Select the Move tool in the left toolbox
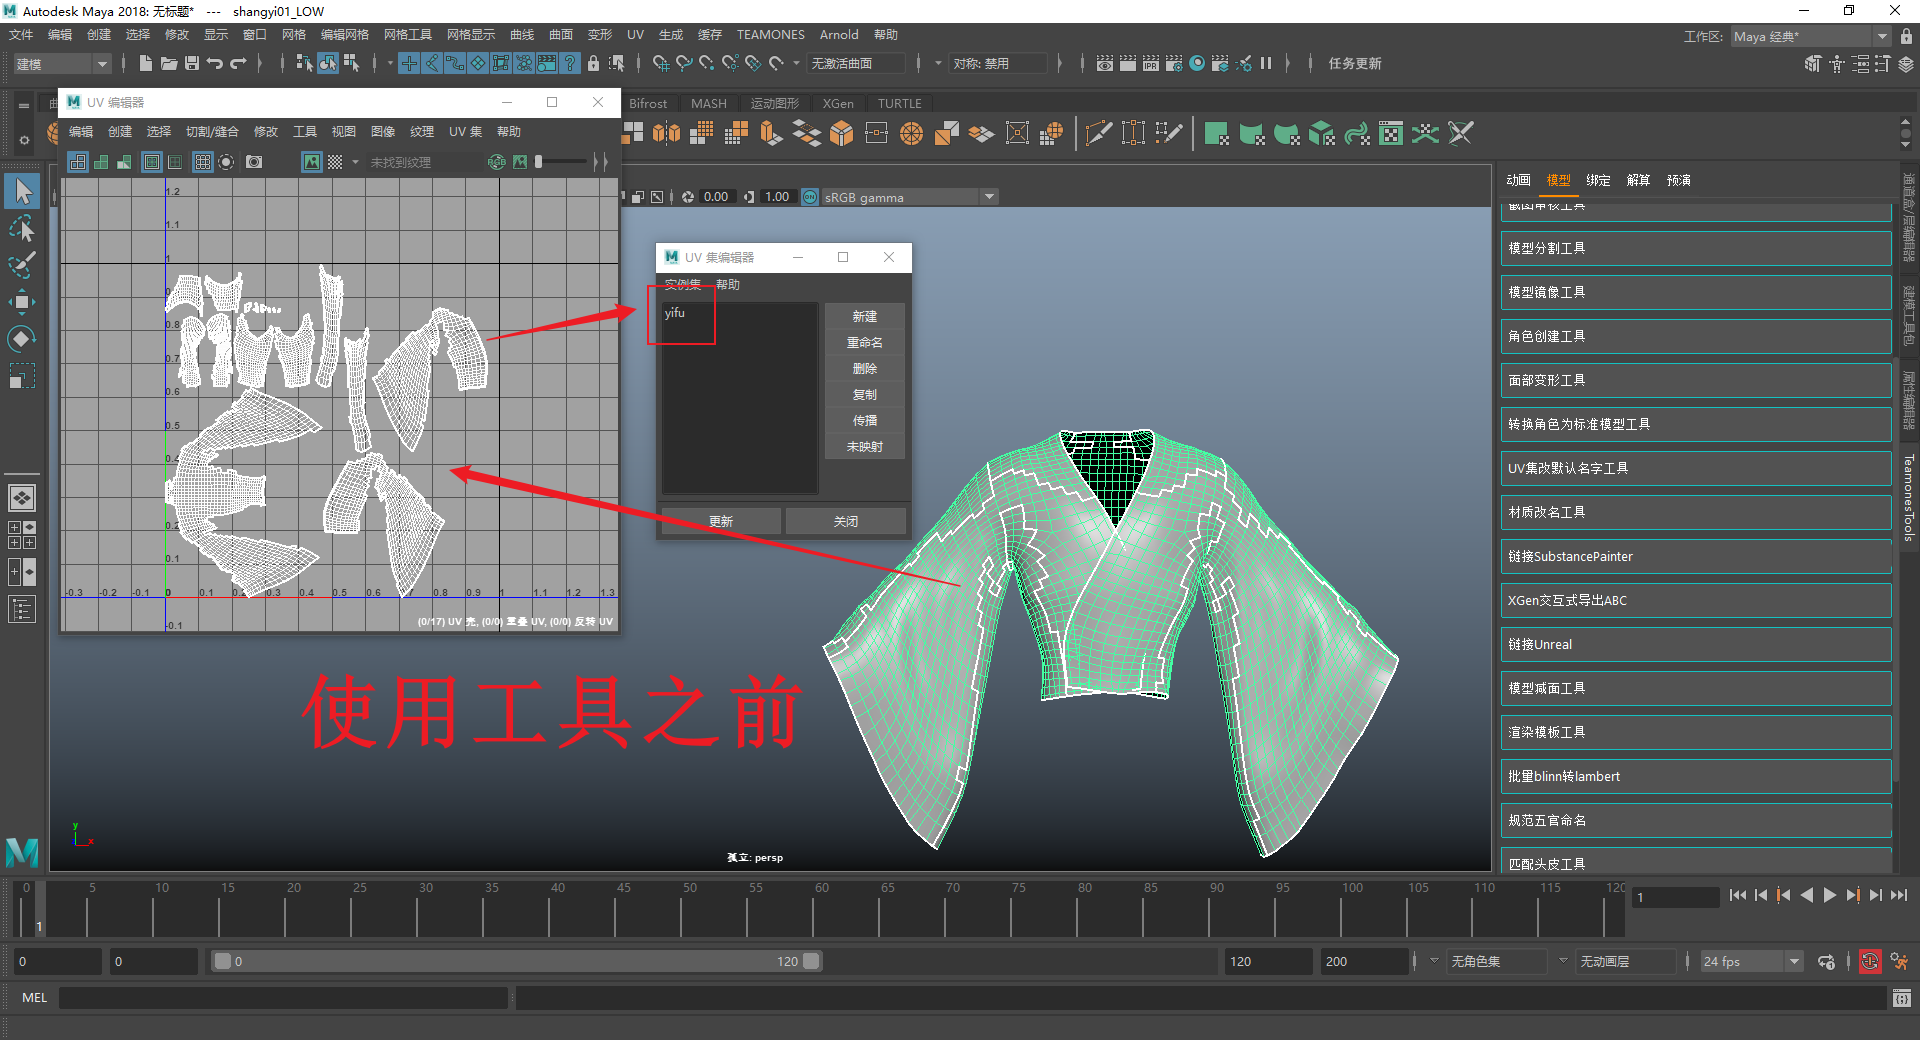The height and width of the screenshot is (1040, 1920). click(x=22, y=301)
